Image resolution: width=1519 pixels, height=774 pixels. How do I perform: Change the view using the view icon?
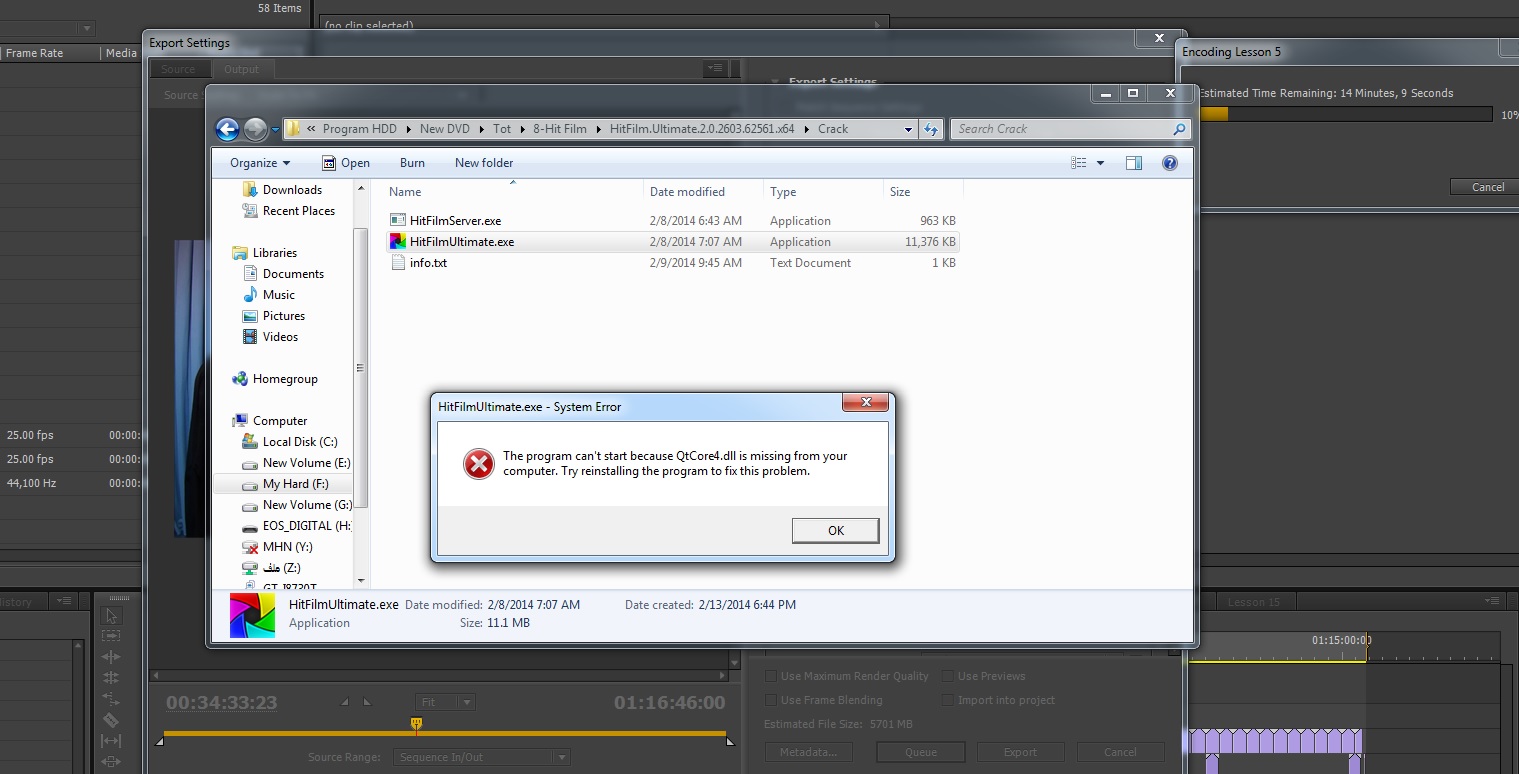pyautogui.click(x=1078, y=163)
